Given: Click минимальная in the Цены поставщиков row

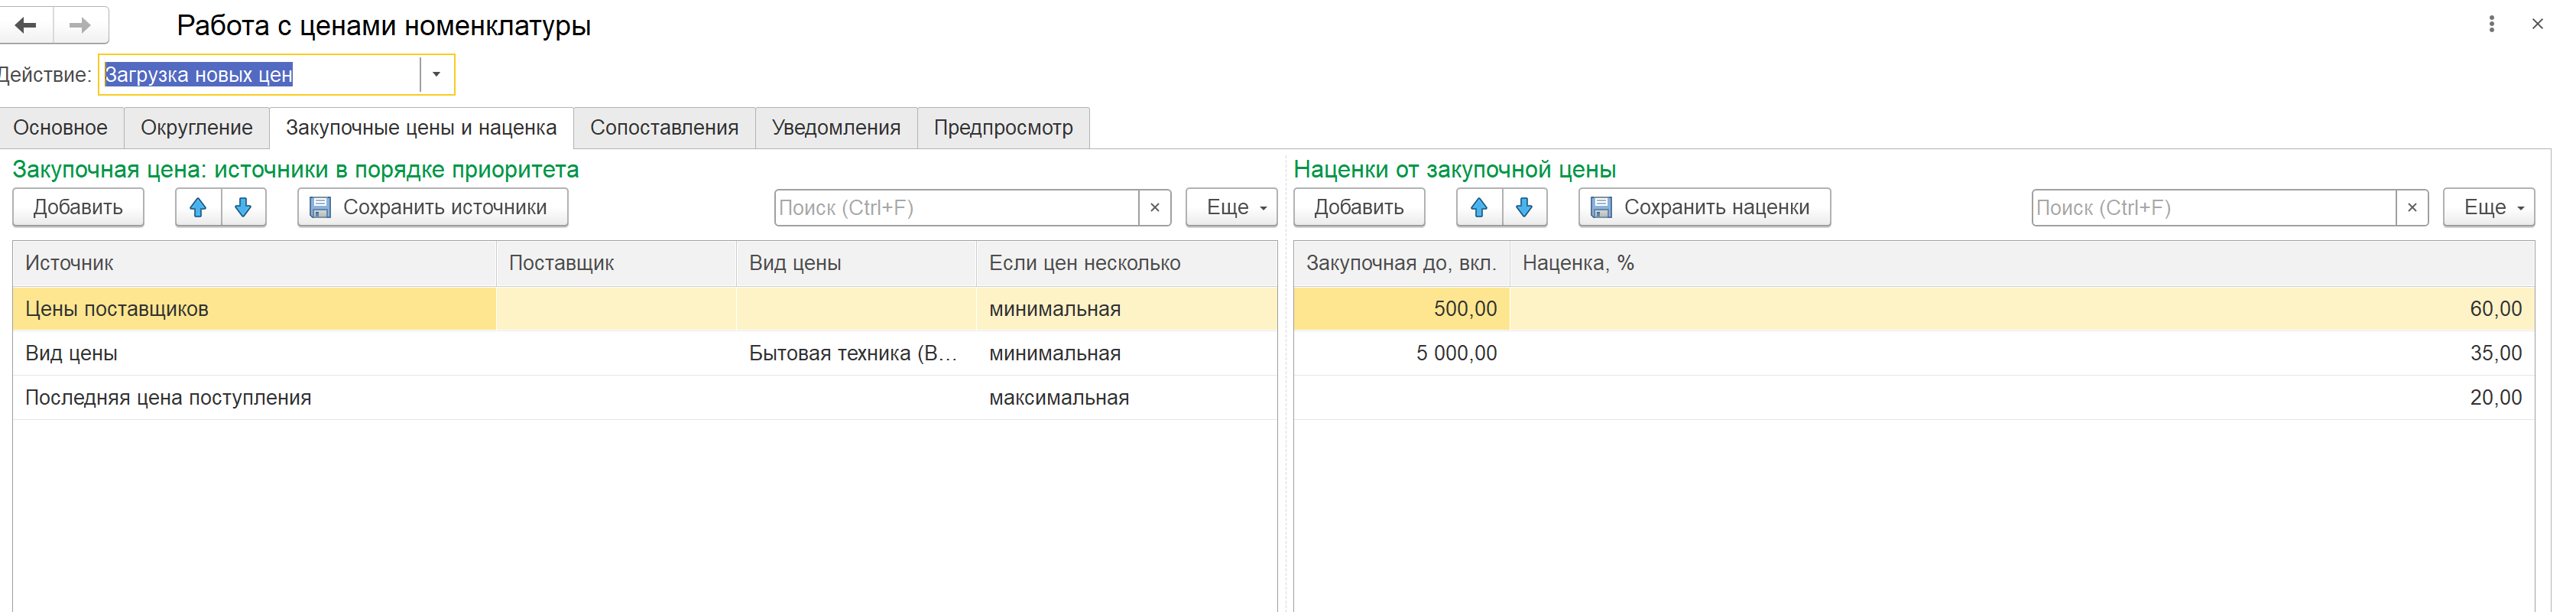Looking at the screenshot, I should point(1126,309).
